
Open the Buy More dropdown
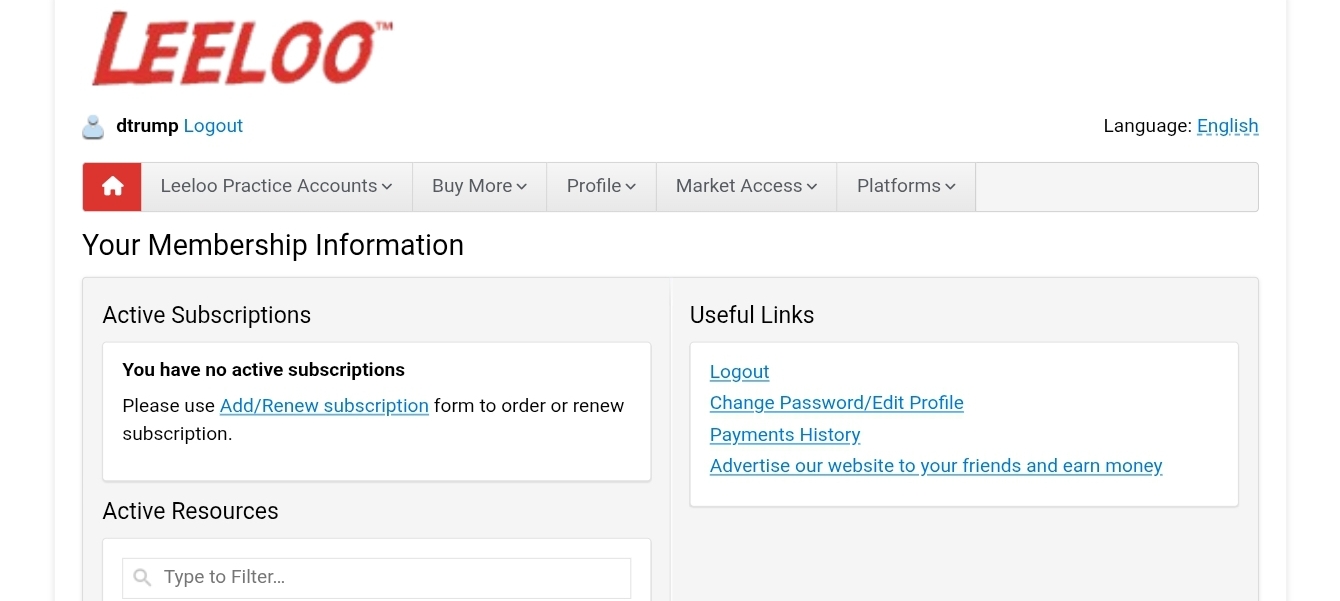click(479, 187)
